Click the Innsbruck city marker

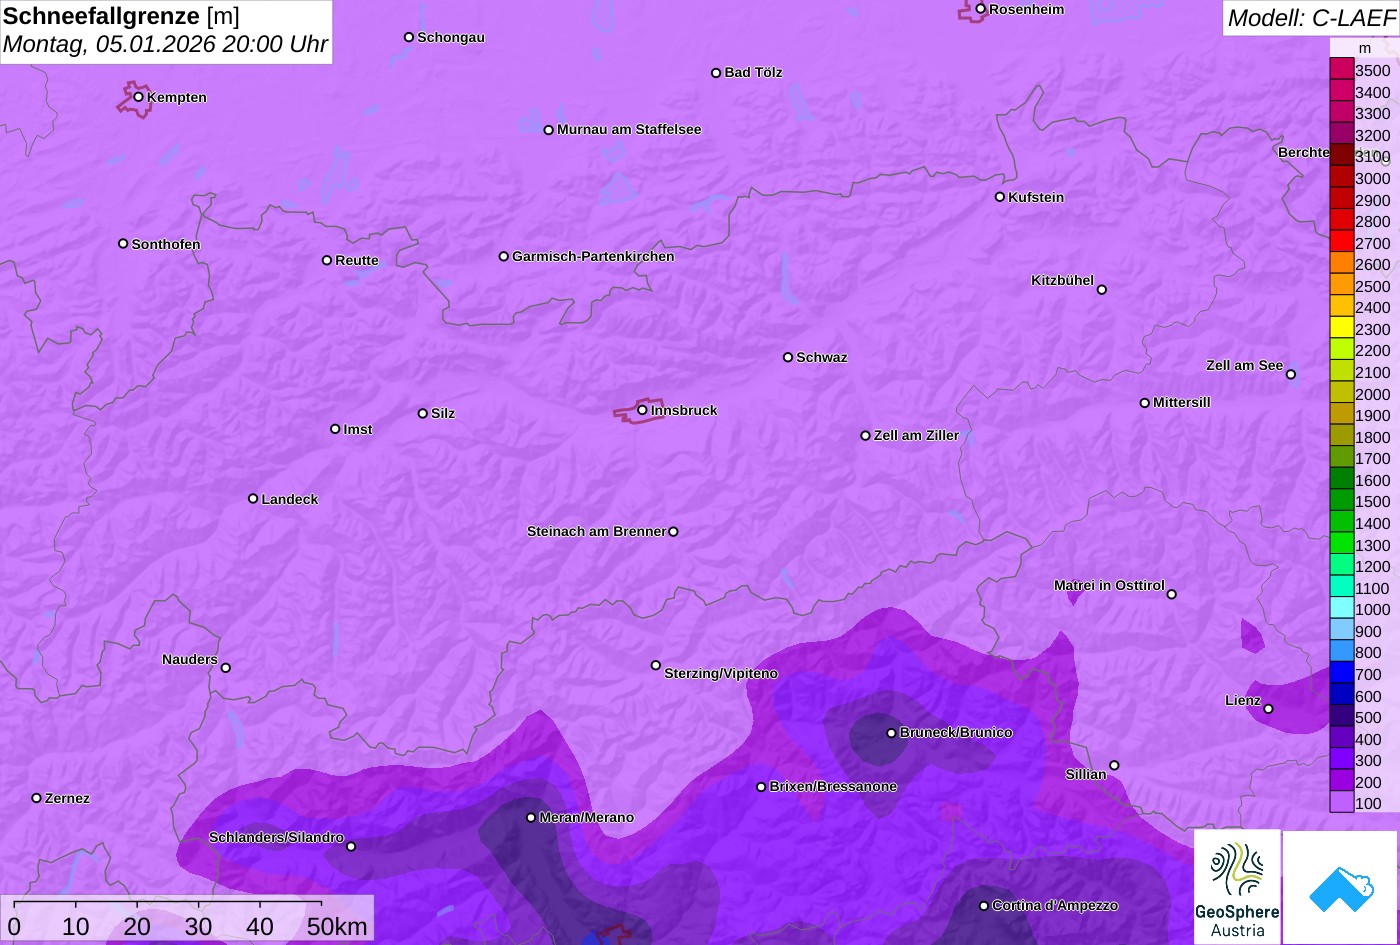[642, 410]
